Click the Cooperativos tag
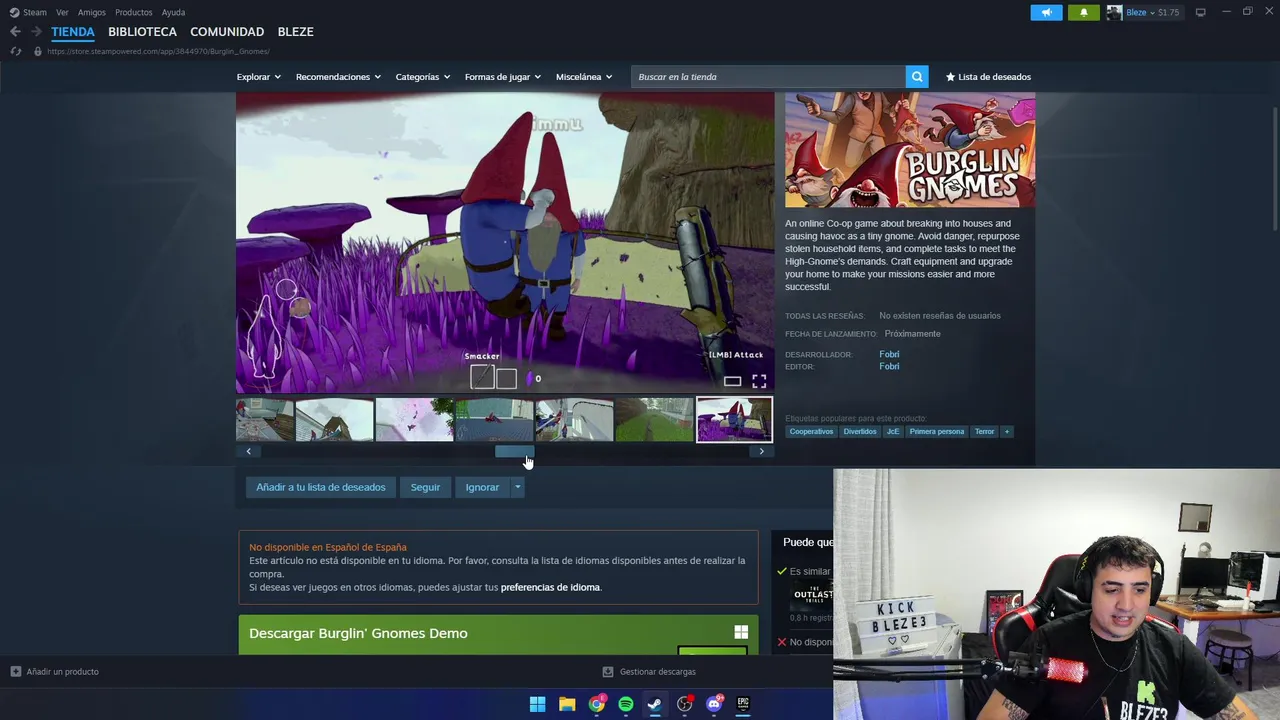This screenshot has width=1280, height=720. [x=811, y=432]
